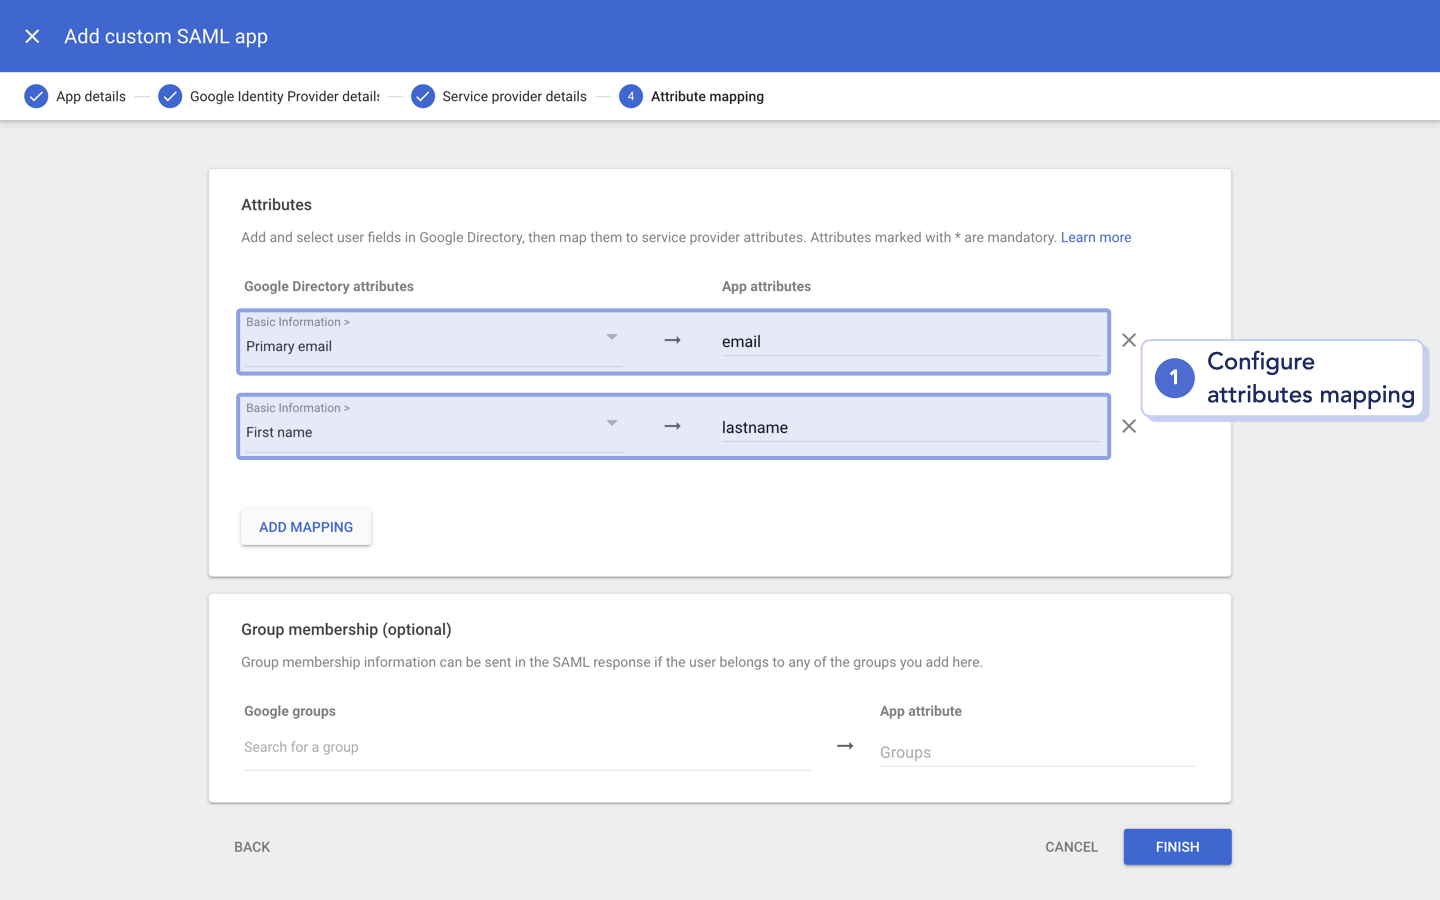Cancel the custom SAML app setup
Viewport: 1440px width, 900px height.
[1071, 847]
